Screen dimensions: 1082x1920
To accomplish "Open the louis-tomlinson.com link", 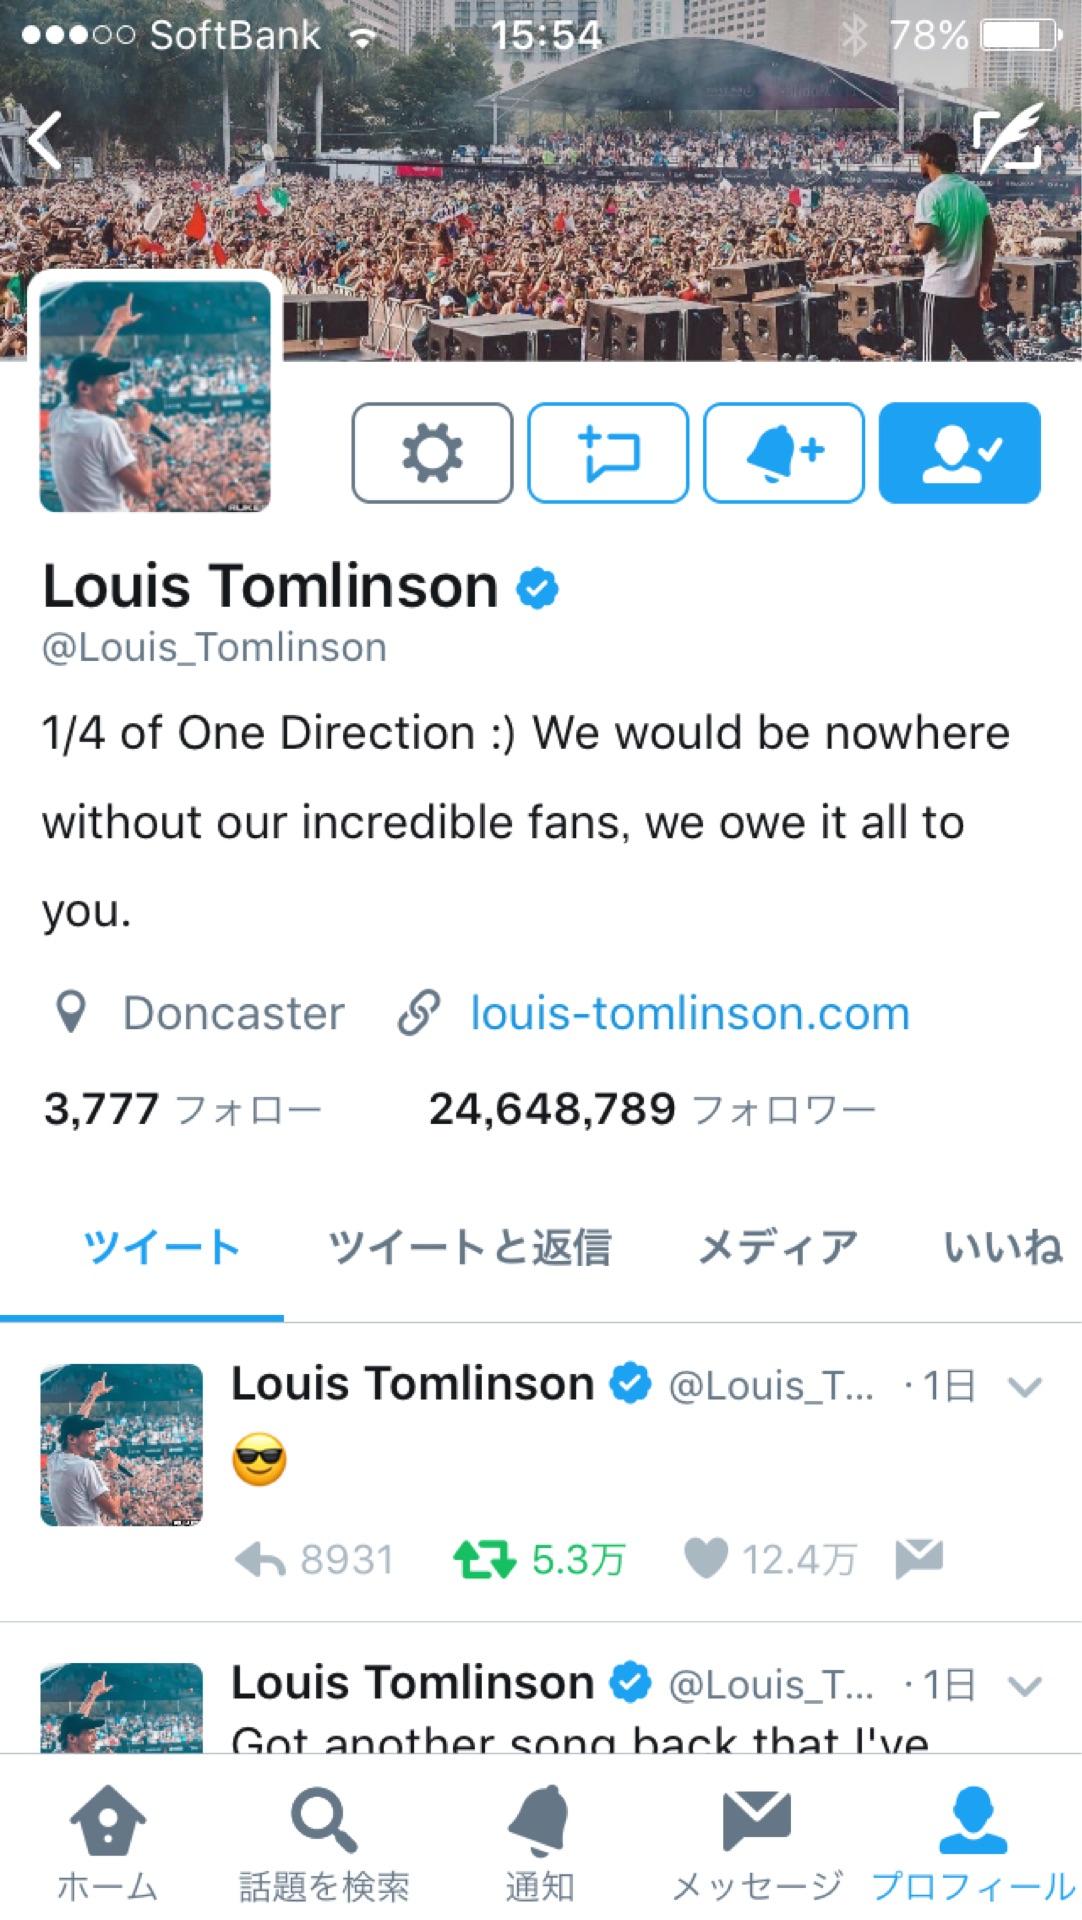I will coord(690,1013).
